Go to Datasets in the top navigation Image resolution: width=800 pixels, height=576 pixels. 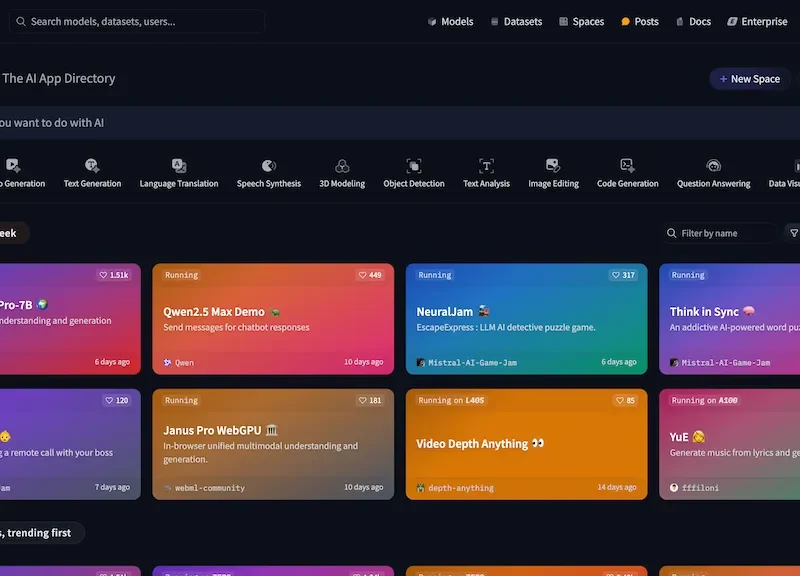516,21
